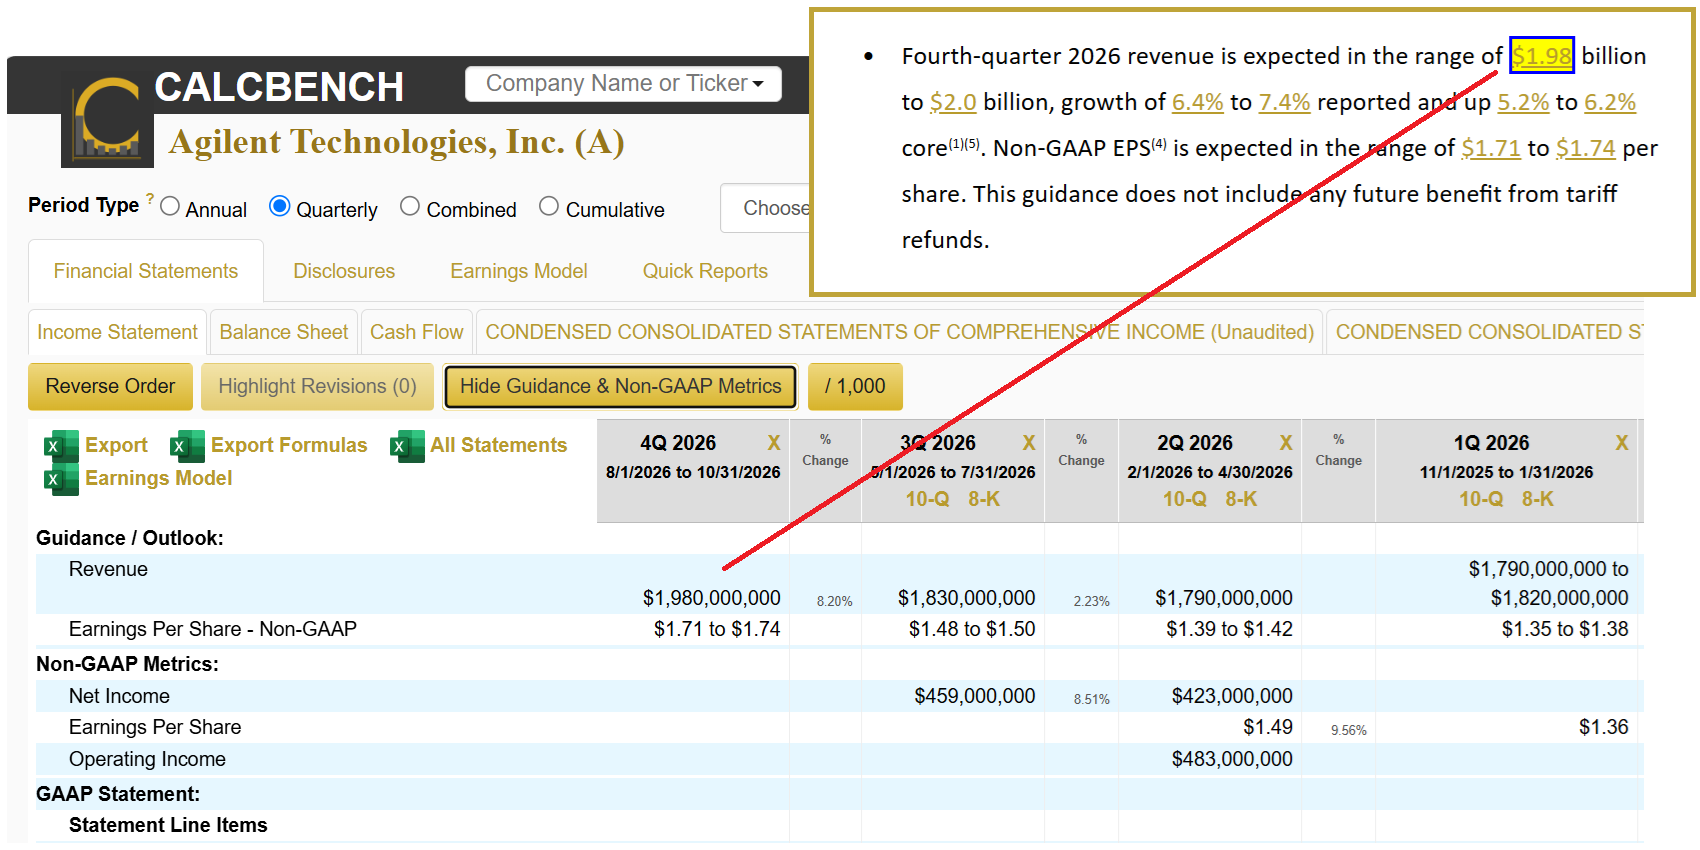Remove the 1Q 2026 column with X
Image resolution: width=1700 pixels, height=850 pixels.
click(1622, 443)
